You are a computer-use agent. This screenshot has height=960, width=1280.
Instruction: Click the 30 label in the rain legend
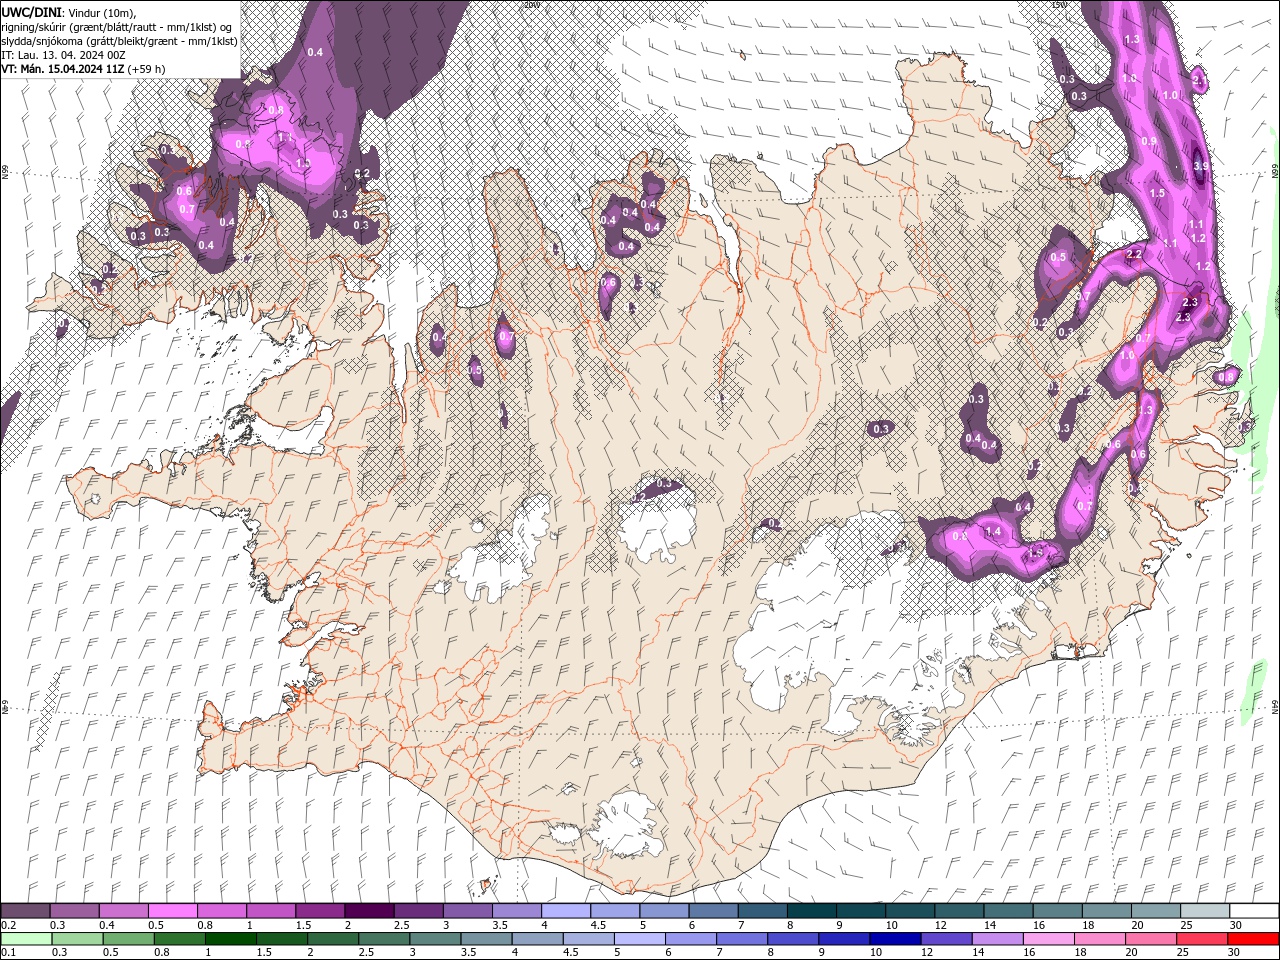[x=1236, y=952]
